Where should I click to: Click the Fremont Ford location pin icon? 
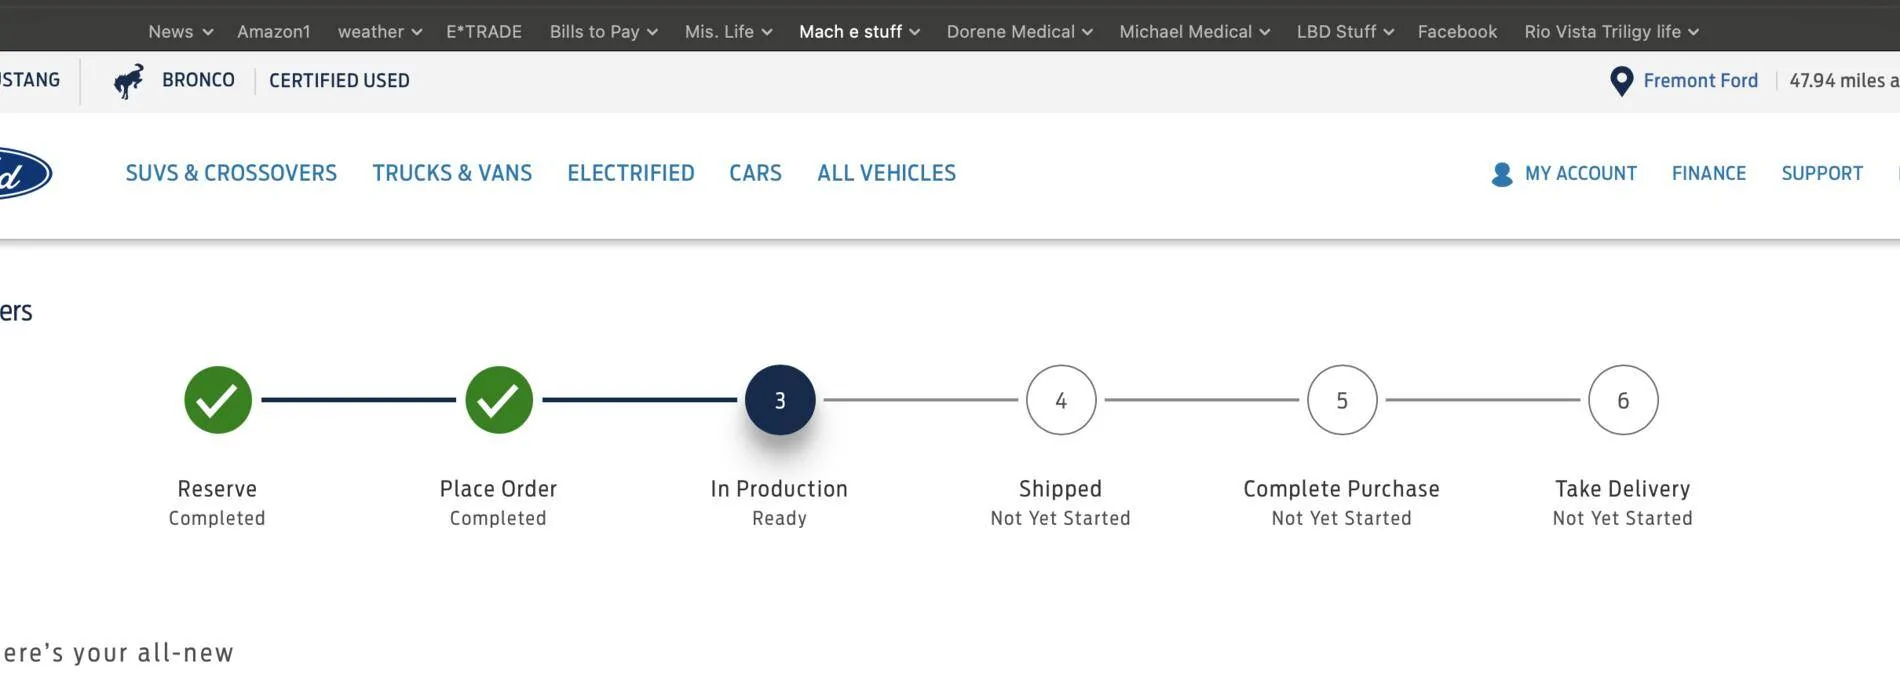click(x=1621, y=81)
